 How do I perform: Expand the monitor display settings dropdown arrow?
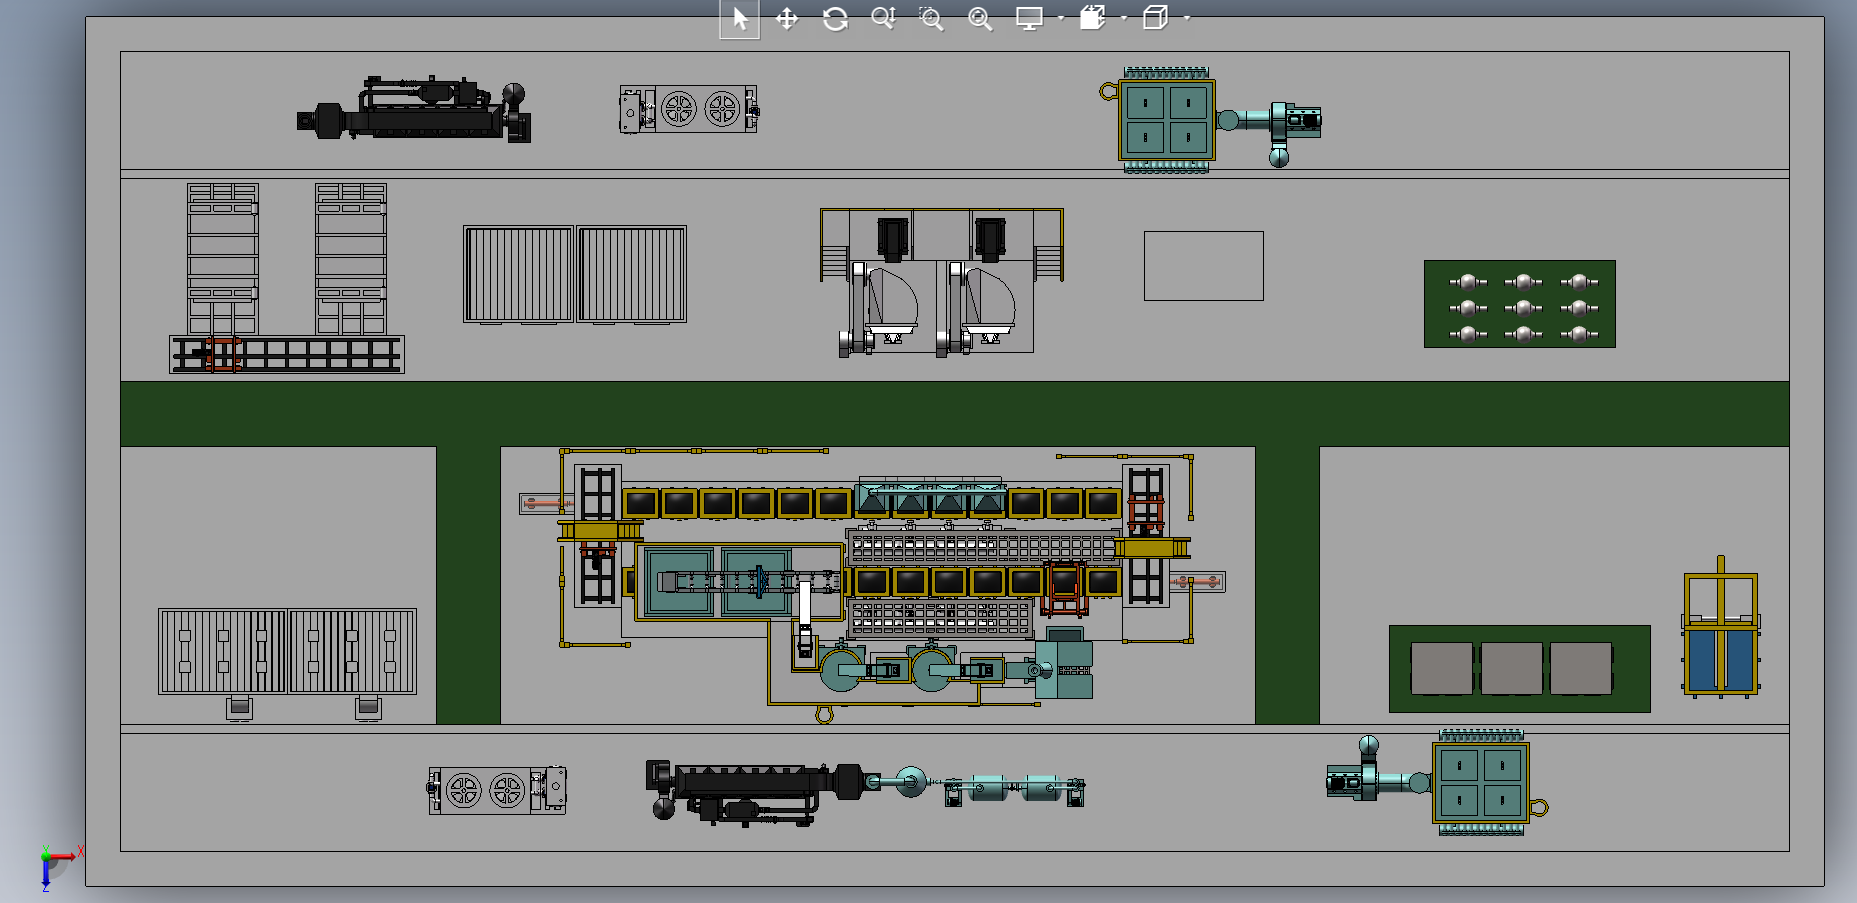pyautogui.click(x=1061, y=19)
